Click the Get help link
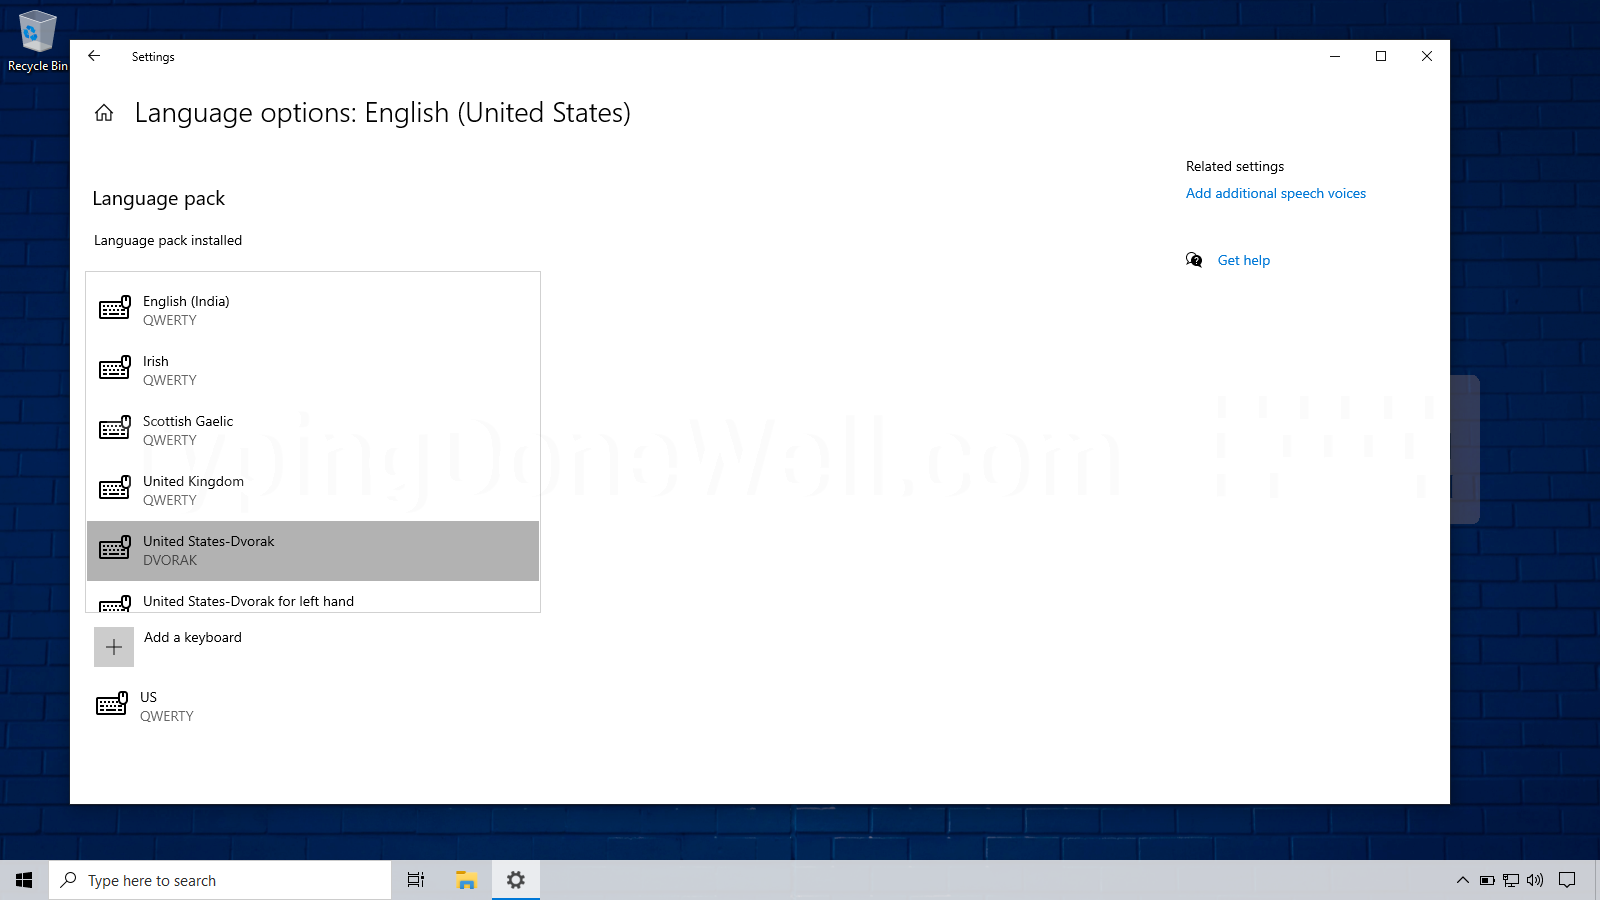The width and height of the screenshot is (1600, 900). pyautogui.click(x=1243, y=260)
